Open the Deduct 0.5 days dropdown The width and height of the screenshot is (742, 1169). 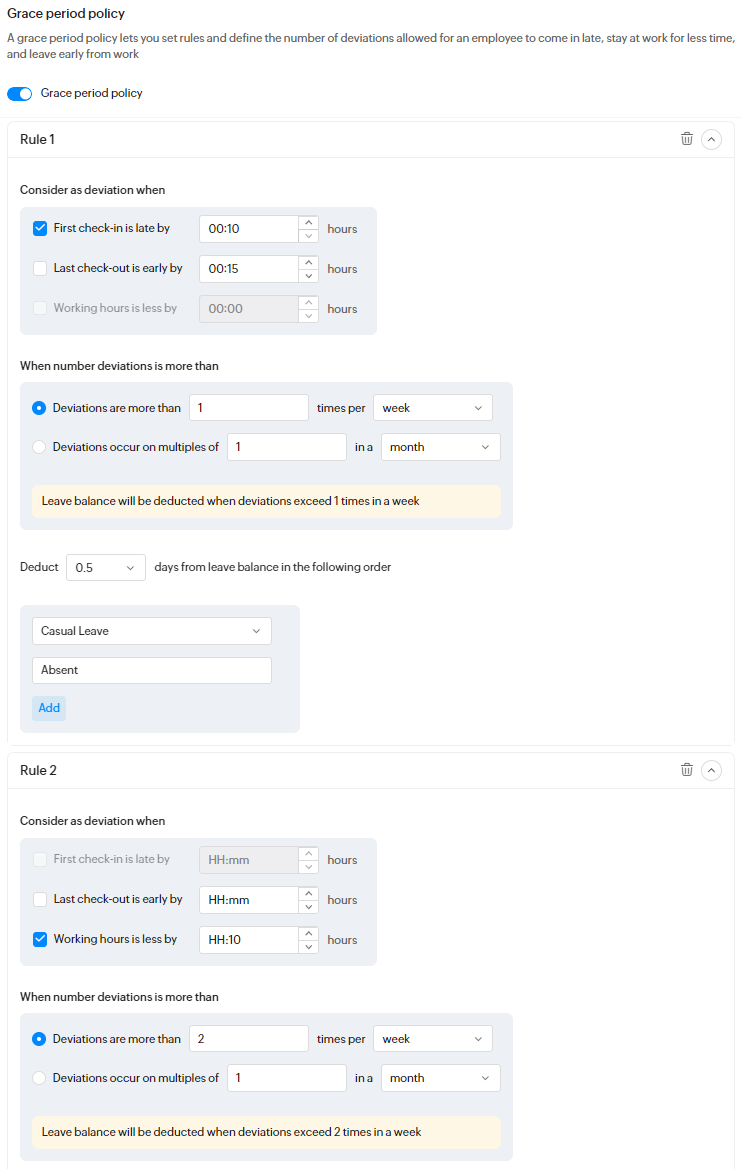105,567
